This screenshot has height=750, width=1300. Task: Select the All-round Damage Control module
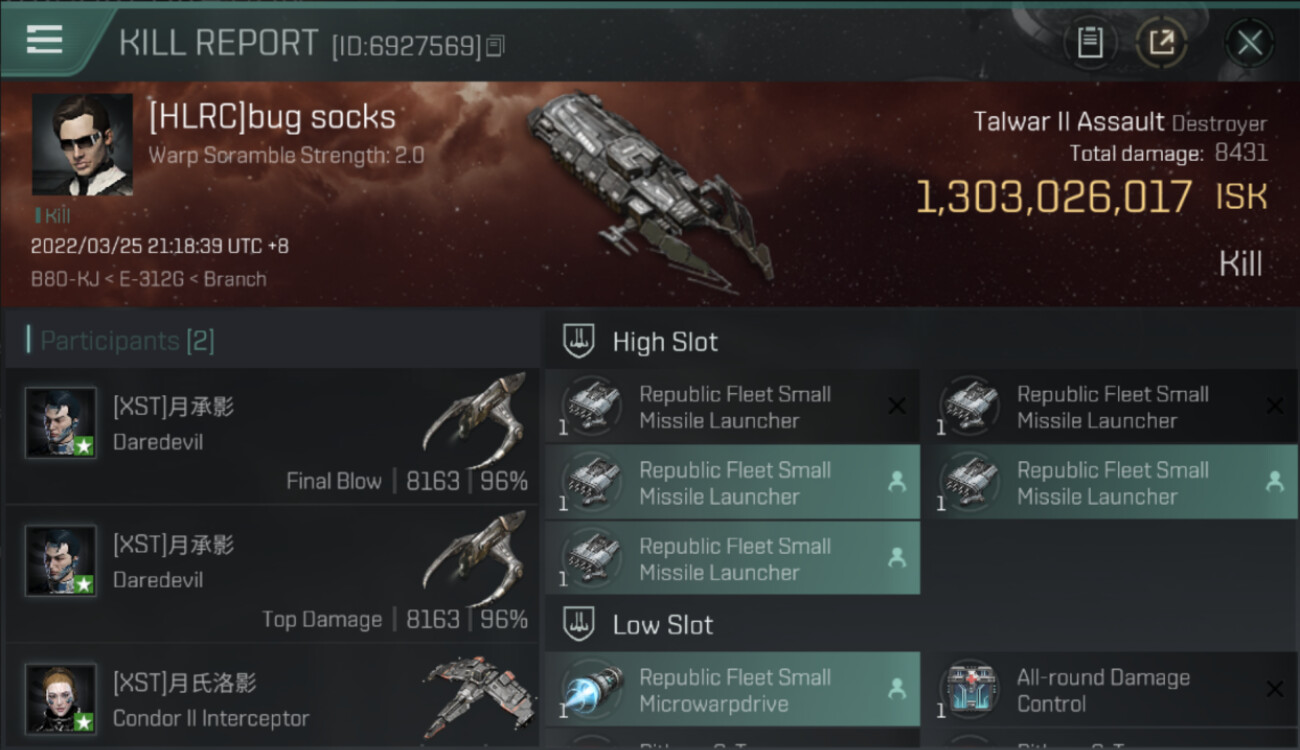pos(1102,690)
